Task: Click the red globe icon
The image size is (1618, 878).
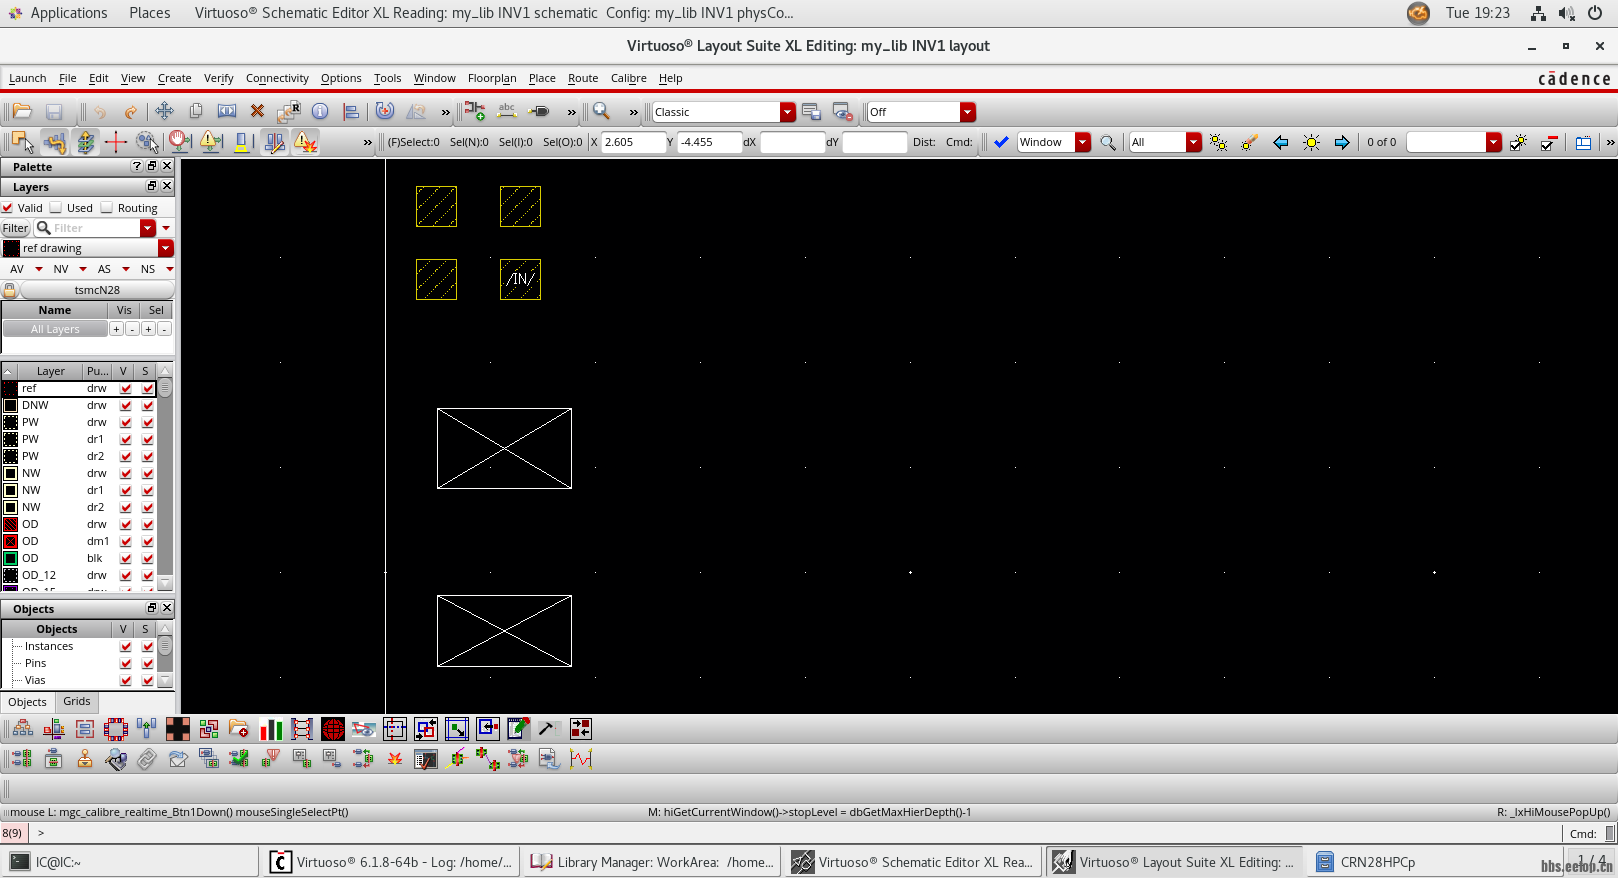Action: 333,729
